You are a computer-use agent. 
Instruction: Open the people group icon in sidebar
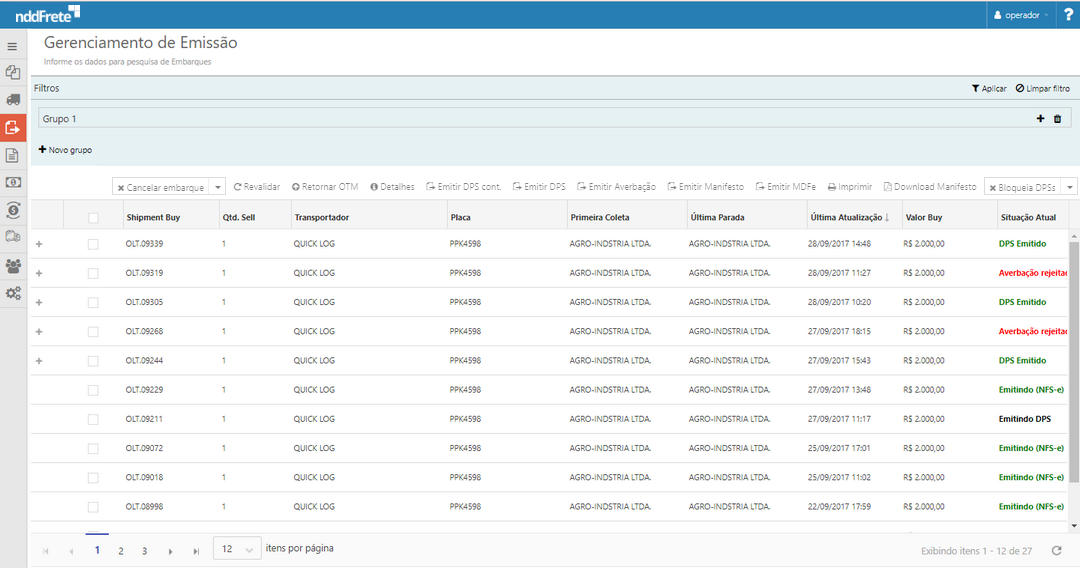coord(13,266)
